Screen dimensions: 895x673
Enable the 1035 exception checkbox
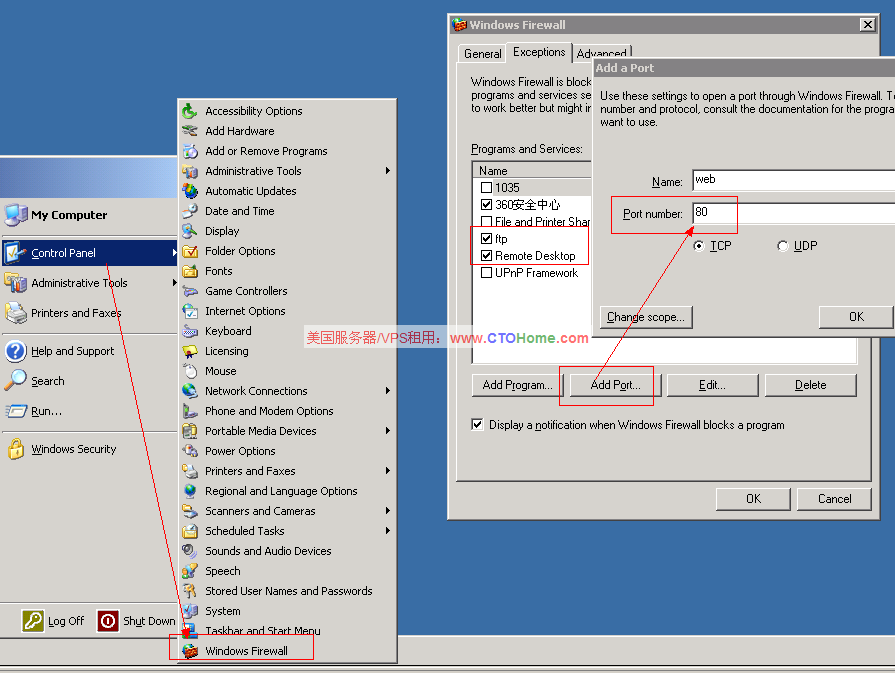486,187
